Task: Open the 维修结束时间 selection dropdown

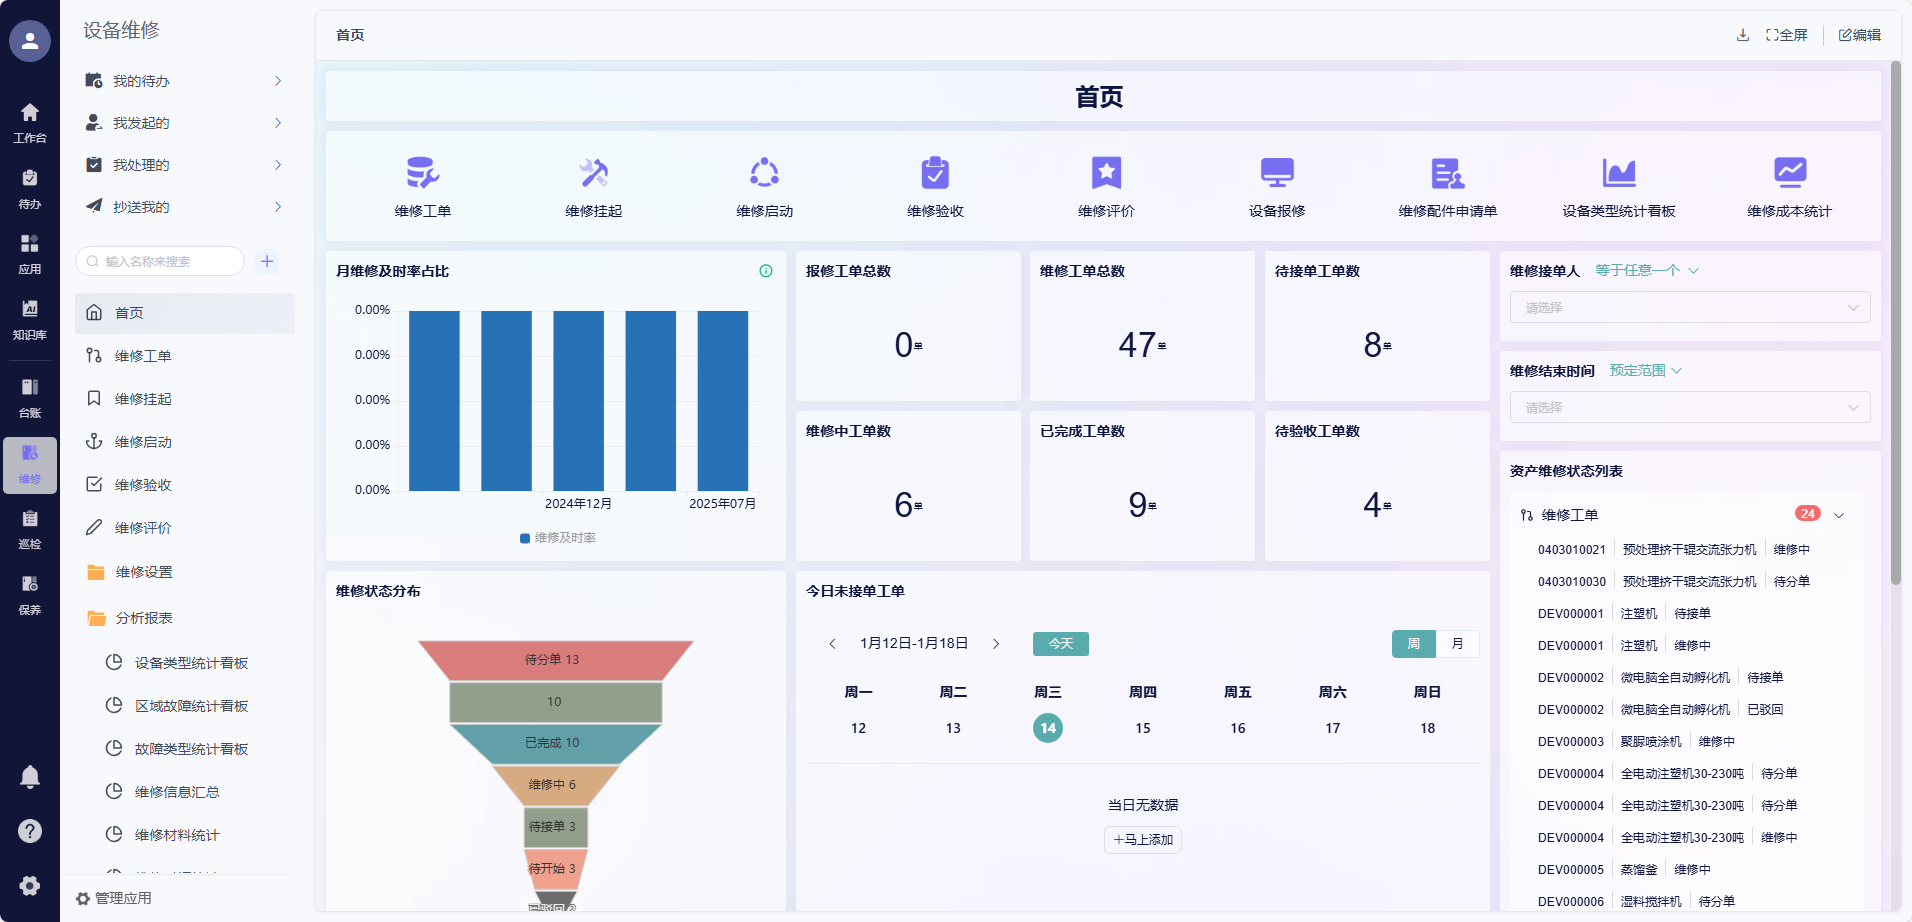Action: (1689, 408)
